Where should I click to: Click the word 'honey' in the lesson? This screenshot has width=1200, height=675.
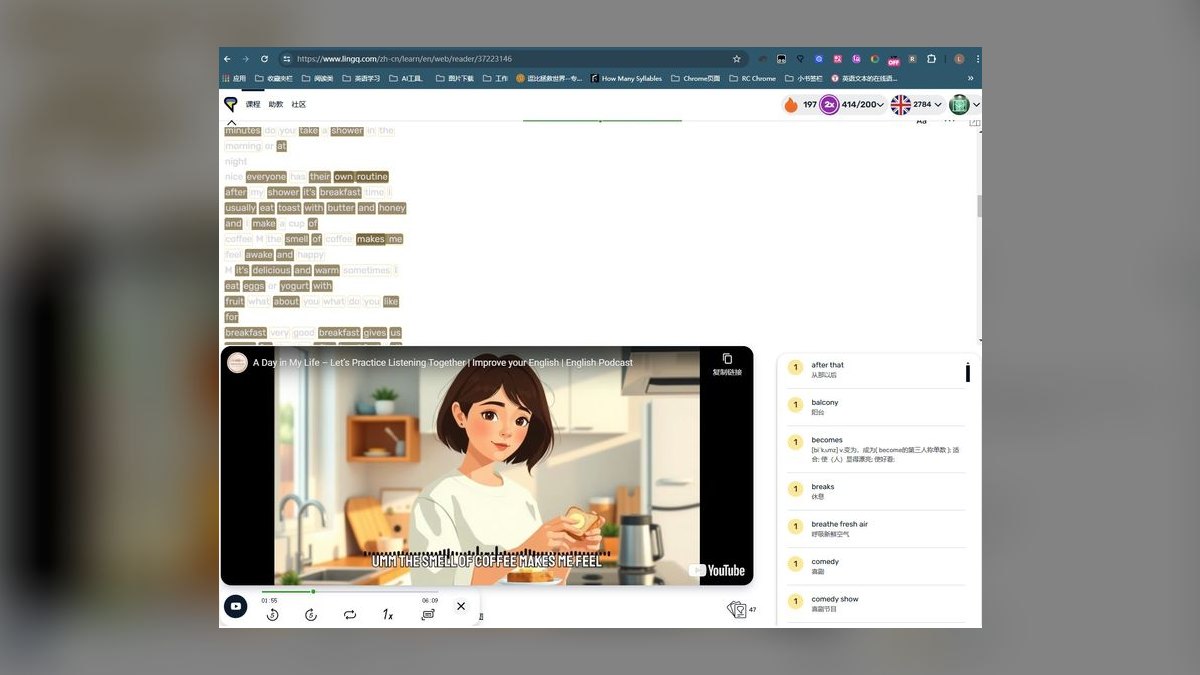(392, 208)
